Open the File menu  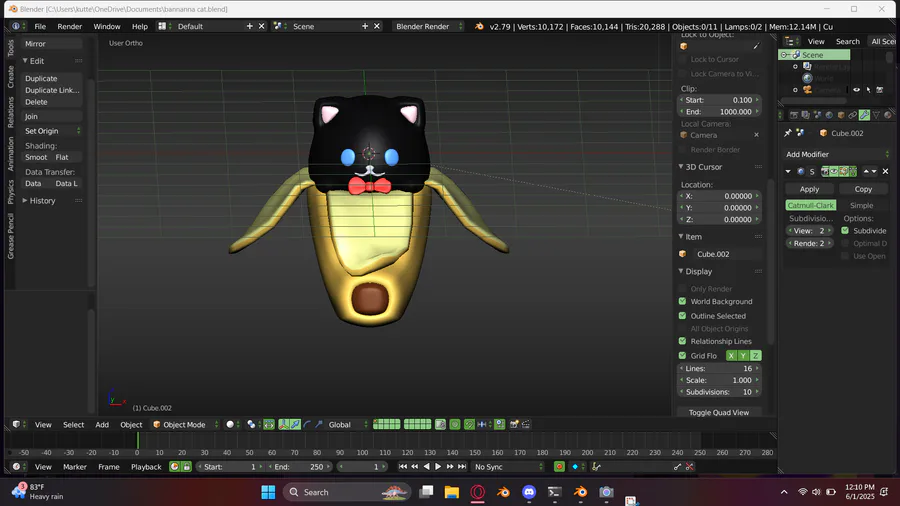pyautogui.click(x=40, y=26)
